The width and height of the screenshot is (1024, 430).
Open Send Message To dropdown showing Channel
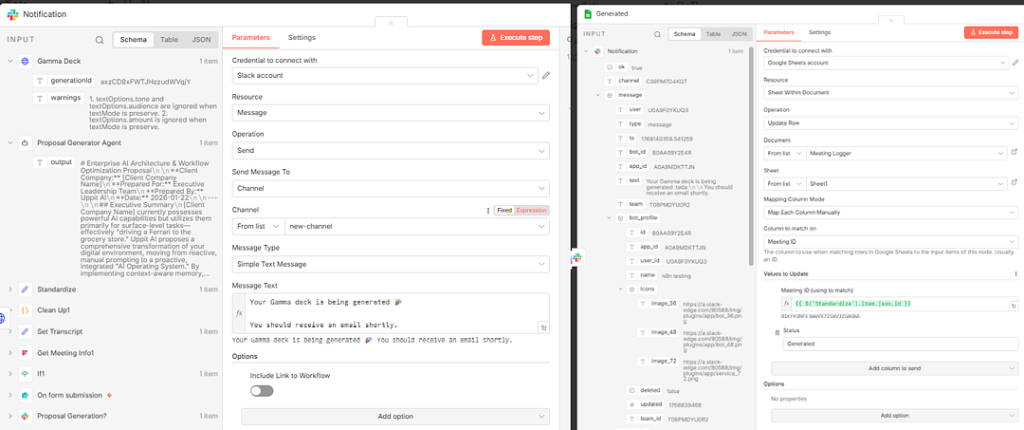point(391,188)
